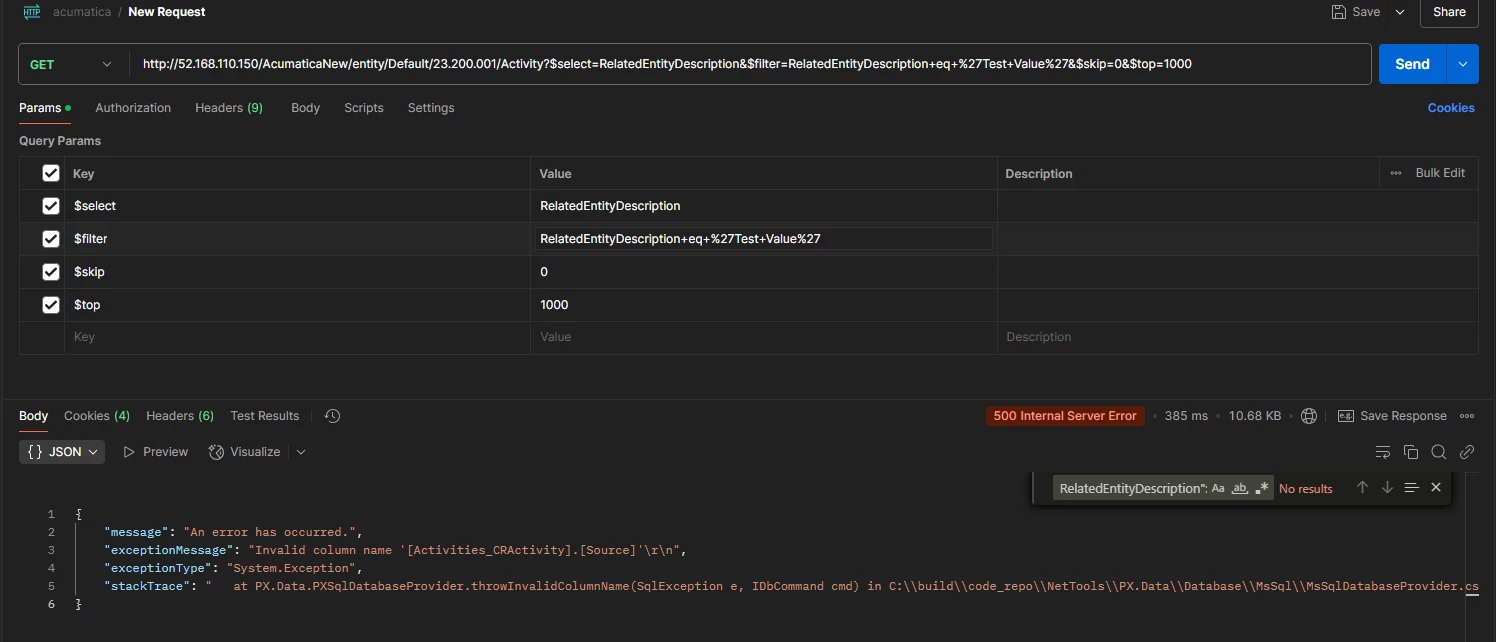This screenshot has width=1496, height=642.
Task: Expand the Send button split arrow
Action: pyautogui.click(x=1461, y=63)
